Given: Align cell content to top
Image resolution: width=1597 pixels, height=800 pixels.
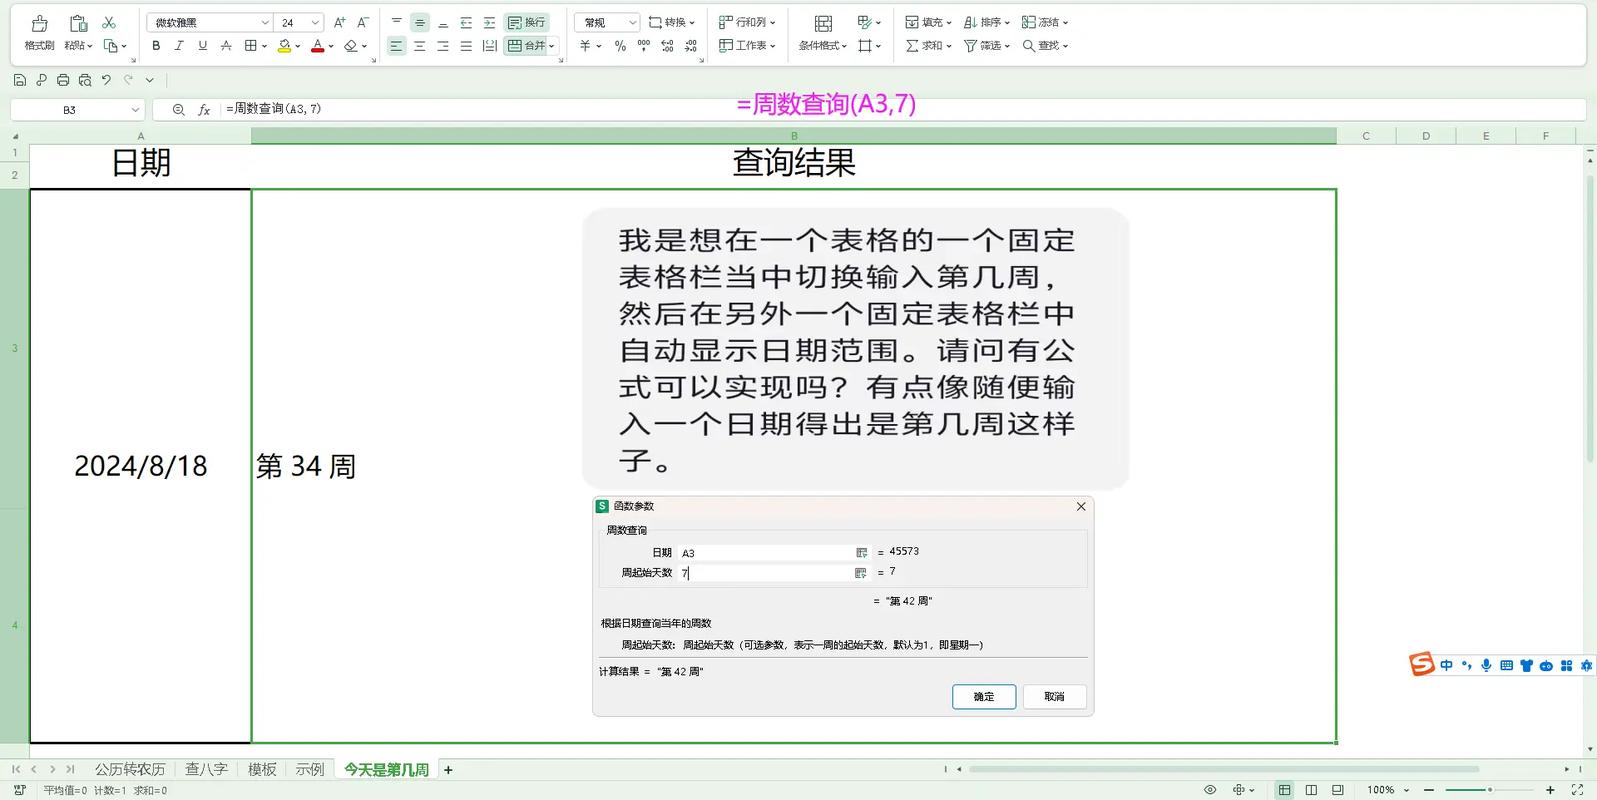Looking at the screenshot, I should [397, 22].
